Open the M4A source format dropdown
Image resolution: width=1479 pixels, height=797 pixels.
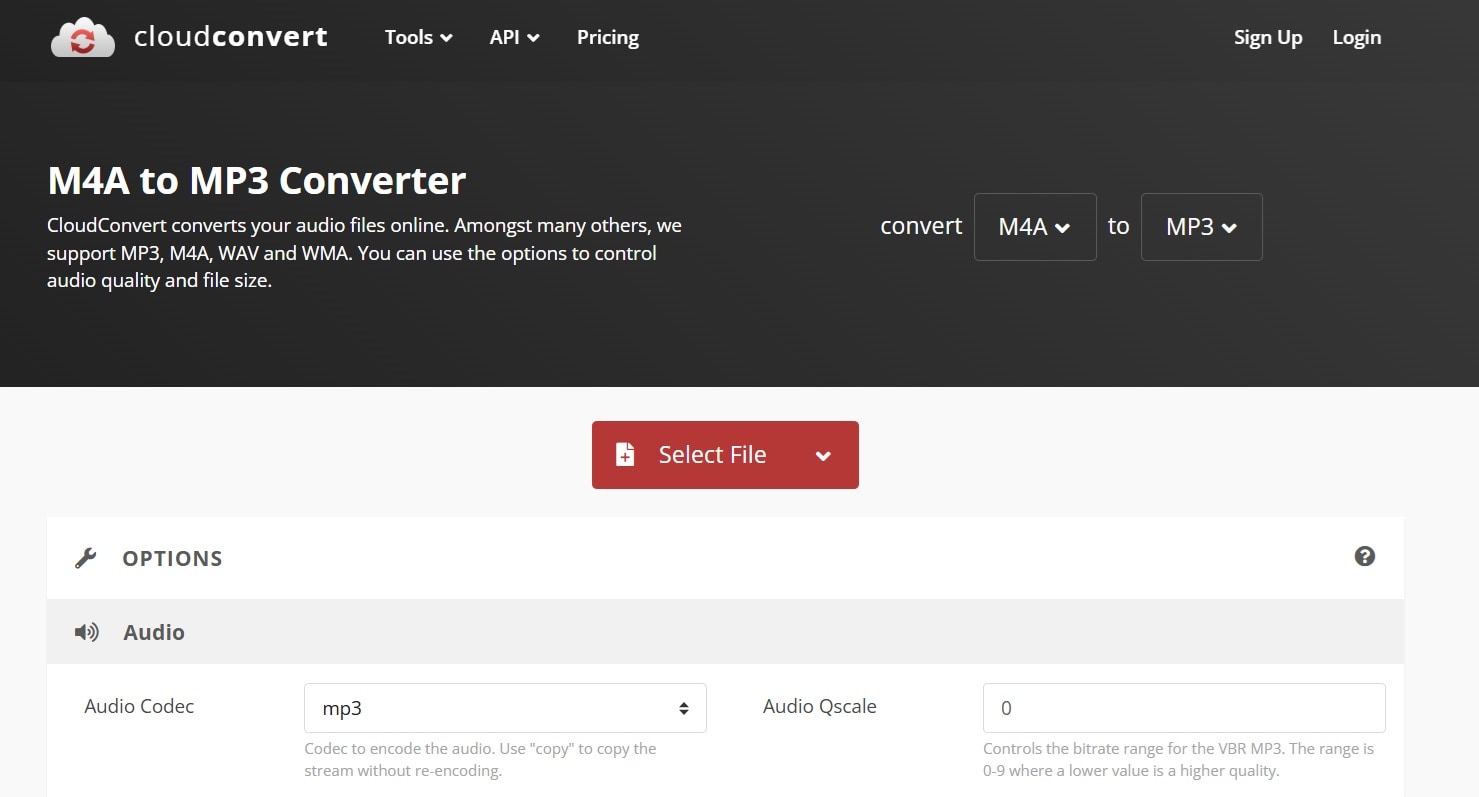pyautogui.click(x=1035, y=227)
